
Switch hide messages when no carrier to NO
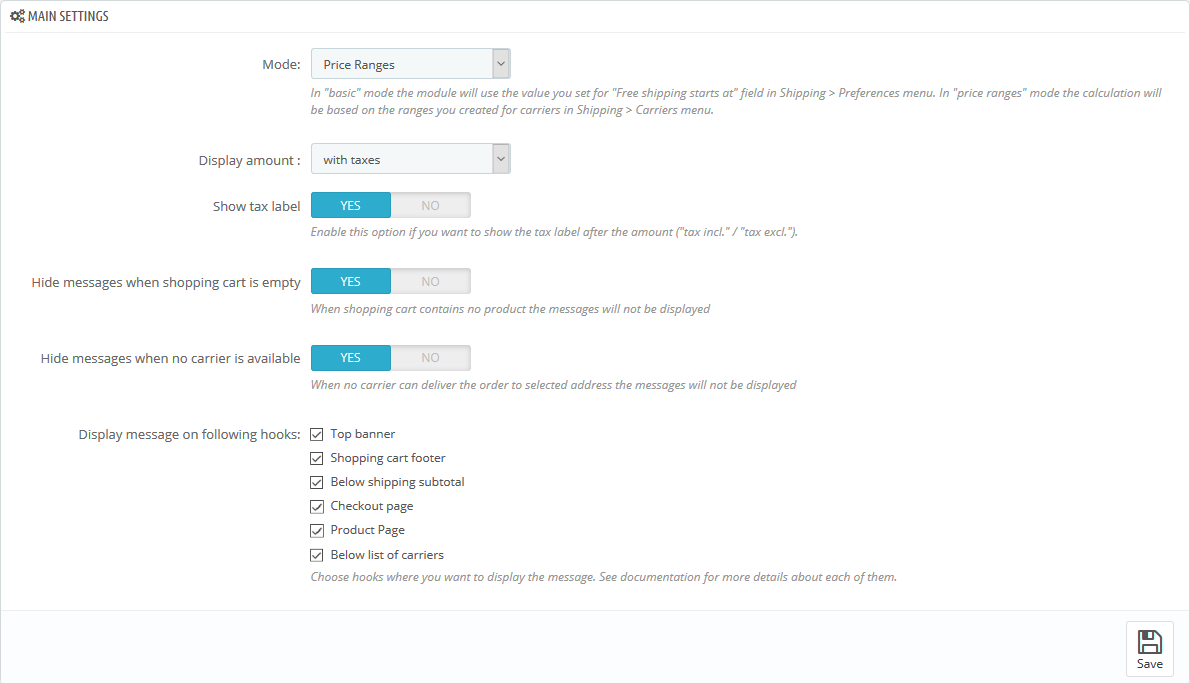tap(430, 357)
